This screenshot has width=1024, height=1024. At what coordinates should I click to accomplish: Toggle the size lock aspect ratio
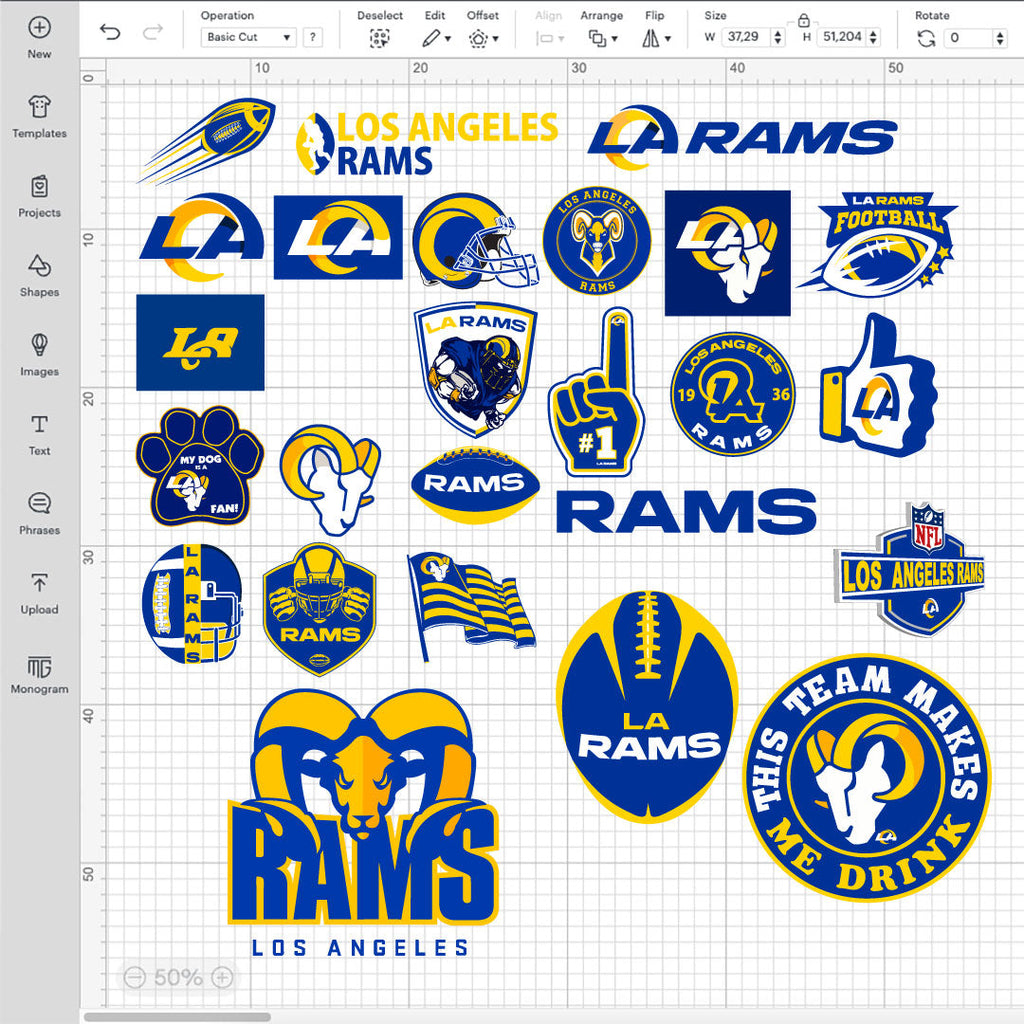(x=803, y=21)
